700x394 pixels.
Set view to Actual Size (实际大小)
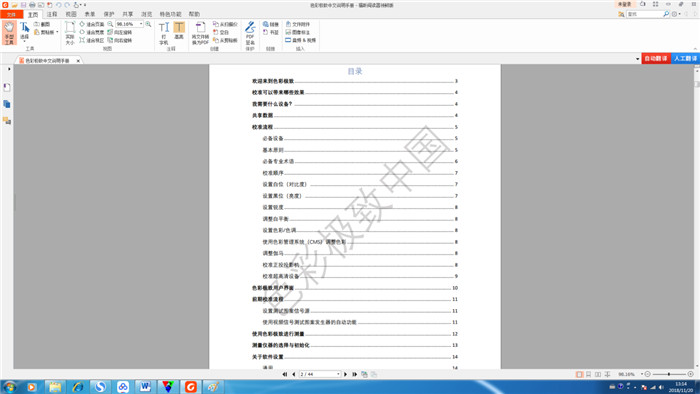pyautogui.click(x=70, y=33)
